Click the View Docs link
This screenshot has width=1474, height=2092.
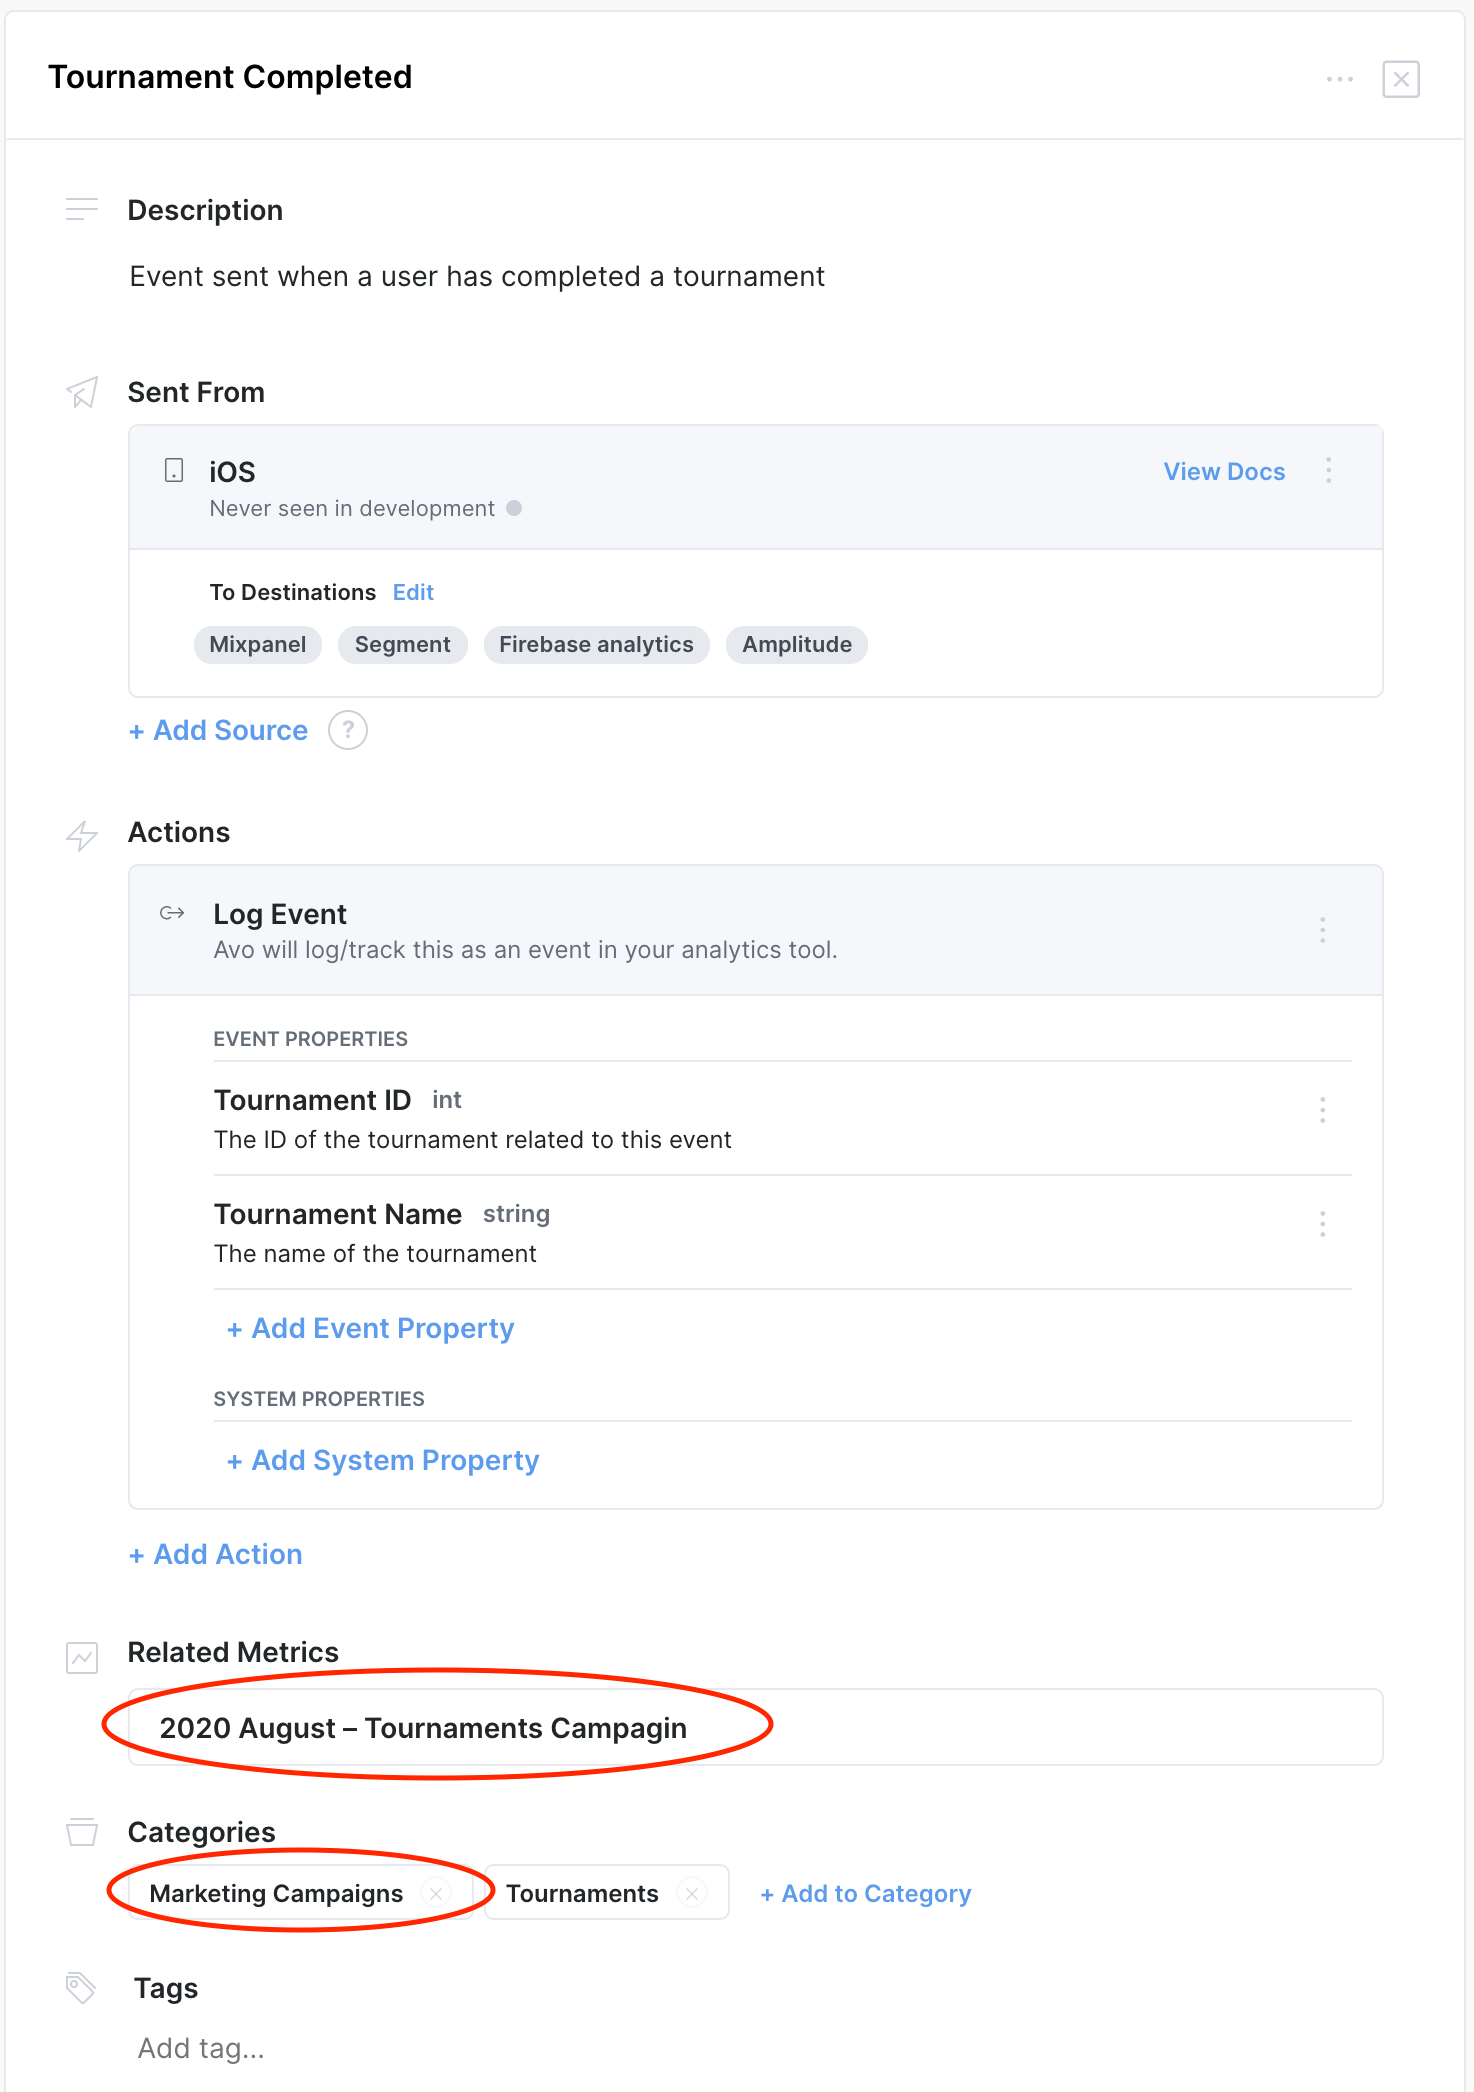pyautogui.click(x=1223, y=472)
